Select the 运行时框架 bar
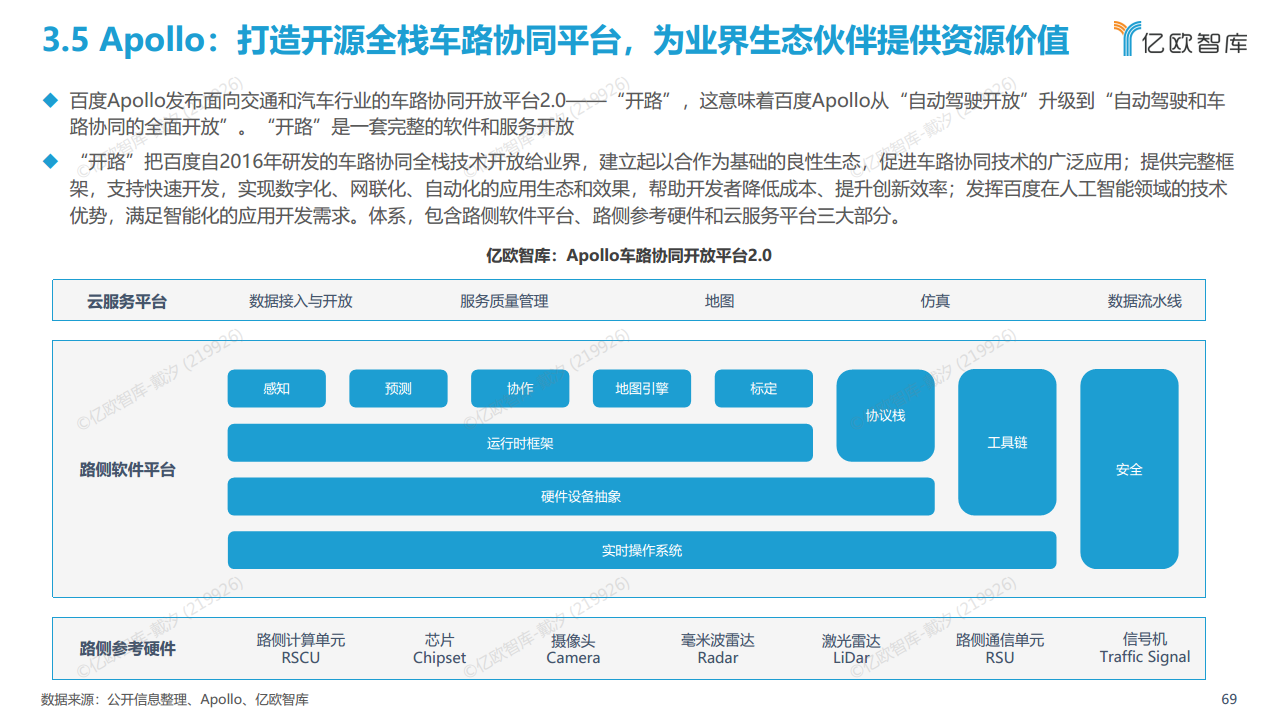Screen dimensions: 1280x720 pyautogui.click(x=520, y=443)
